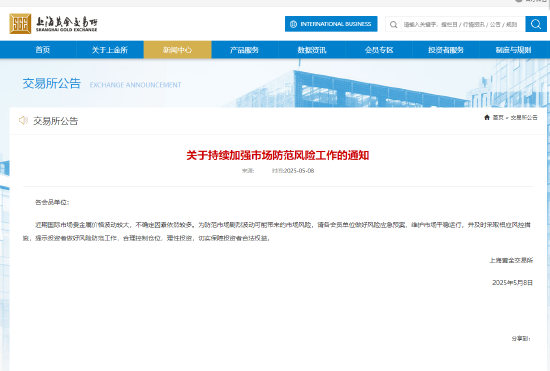Click the red announcement title text
This screenshot has height=371, width=550.
(277, 155)
